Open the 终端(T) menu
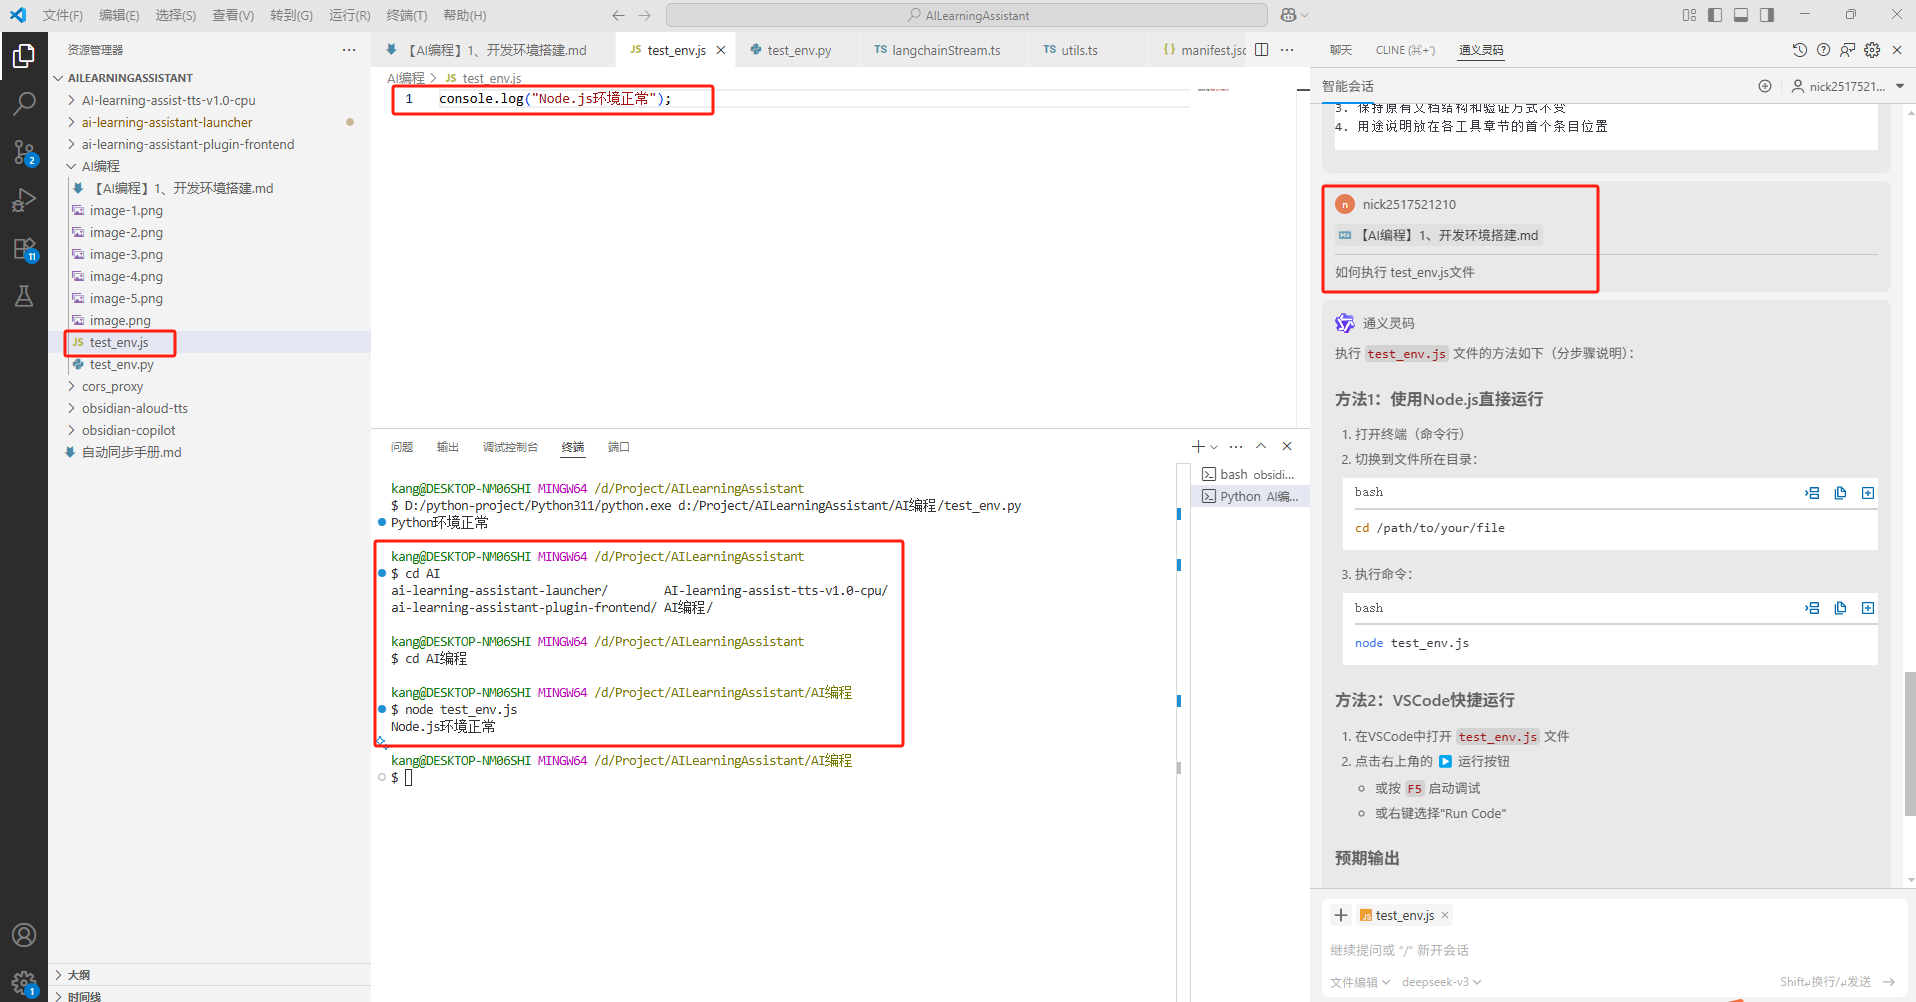 point(406,15)
